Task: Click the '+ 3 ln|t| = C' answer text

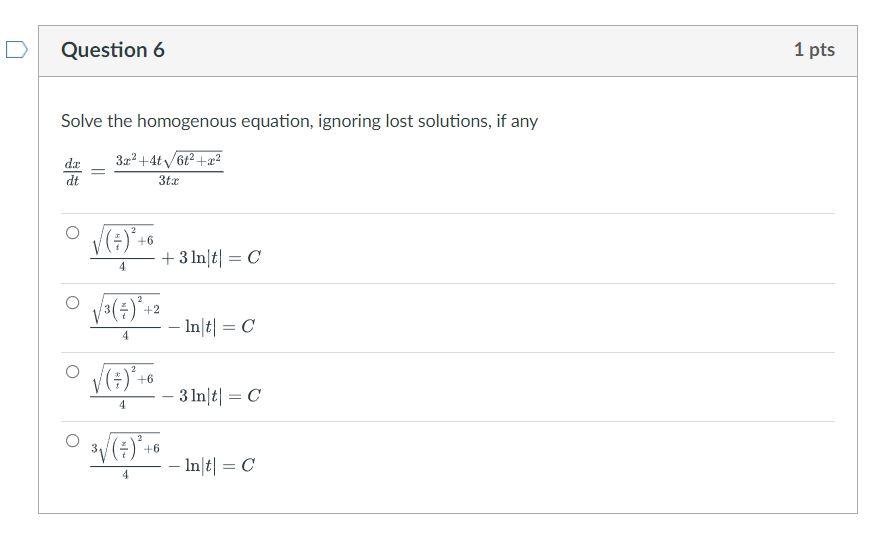Action: pos(211,258)
